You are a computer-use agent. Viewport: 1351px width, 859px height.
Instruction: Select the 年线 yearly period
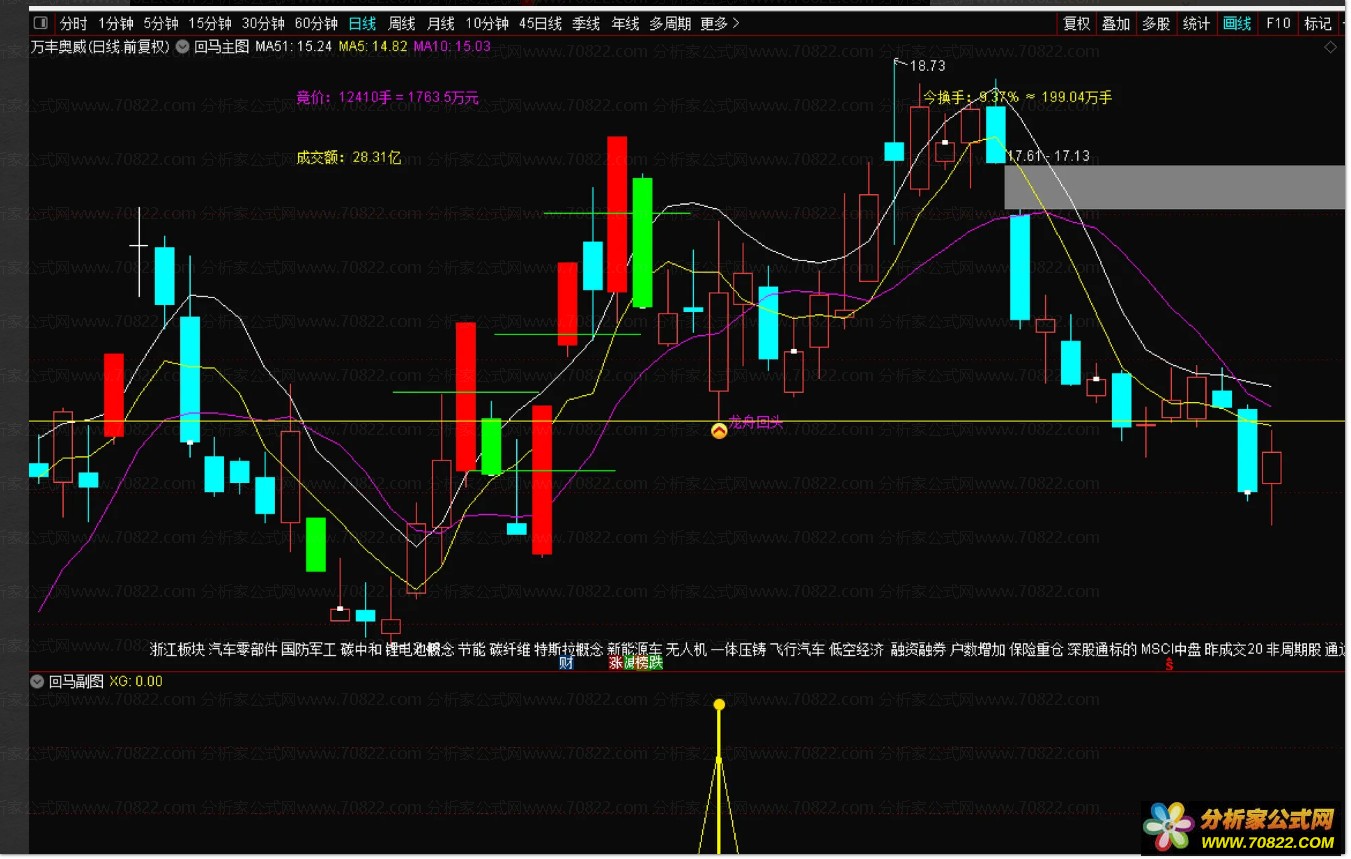click(x=625, y=23)
